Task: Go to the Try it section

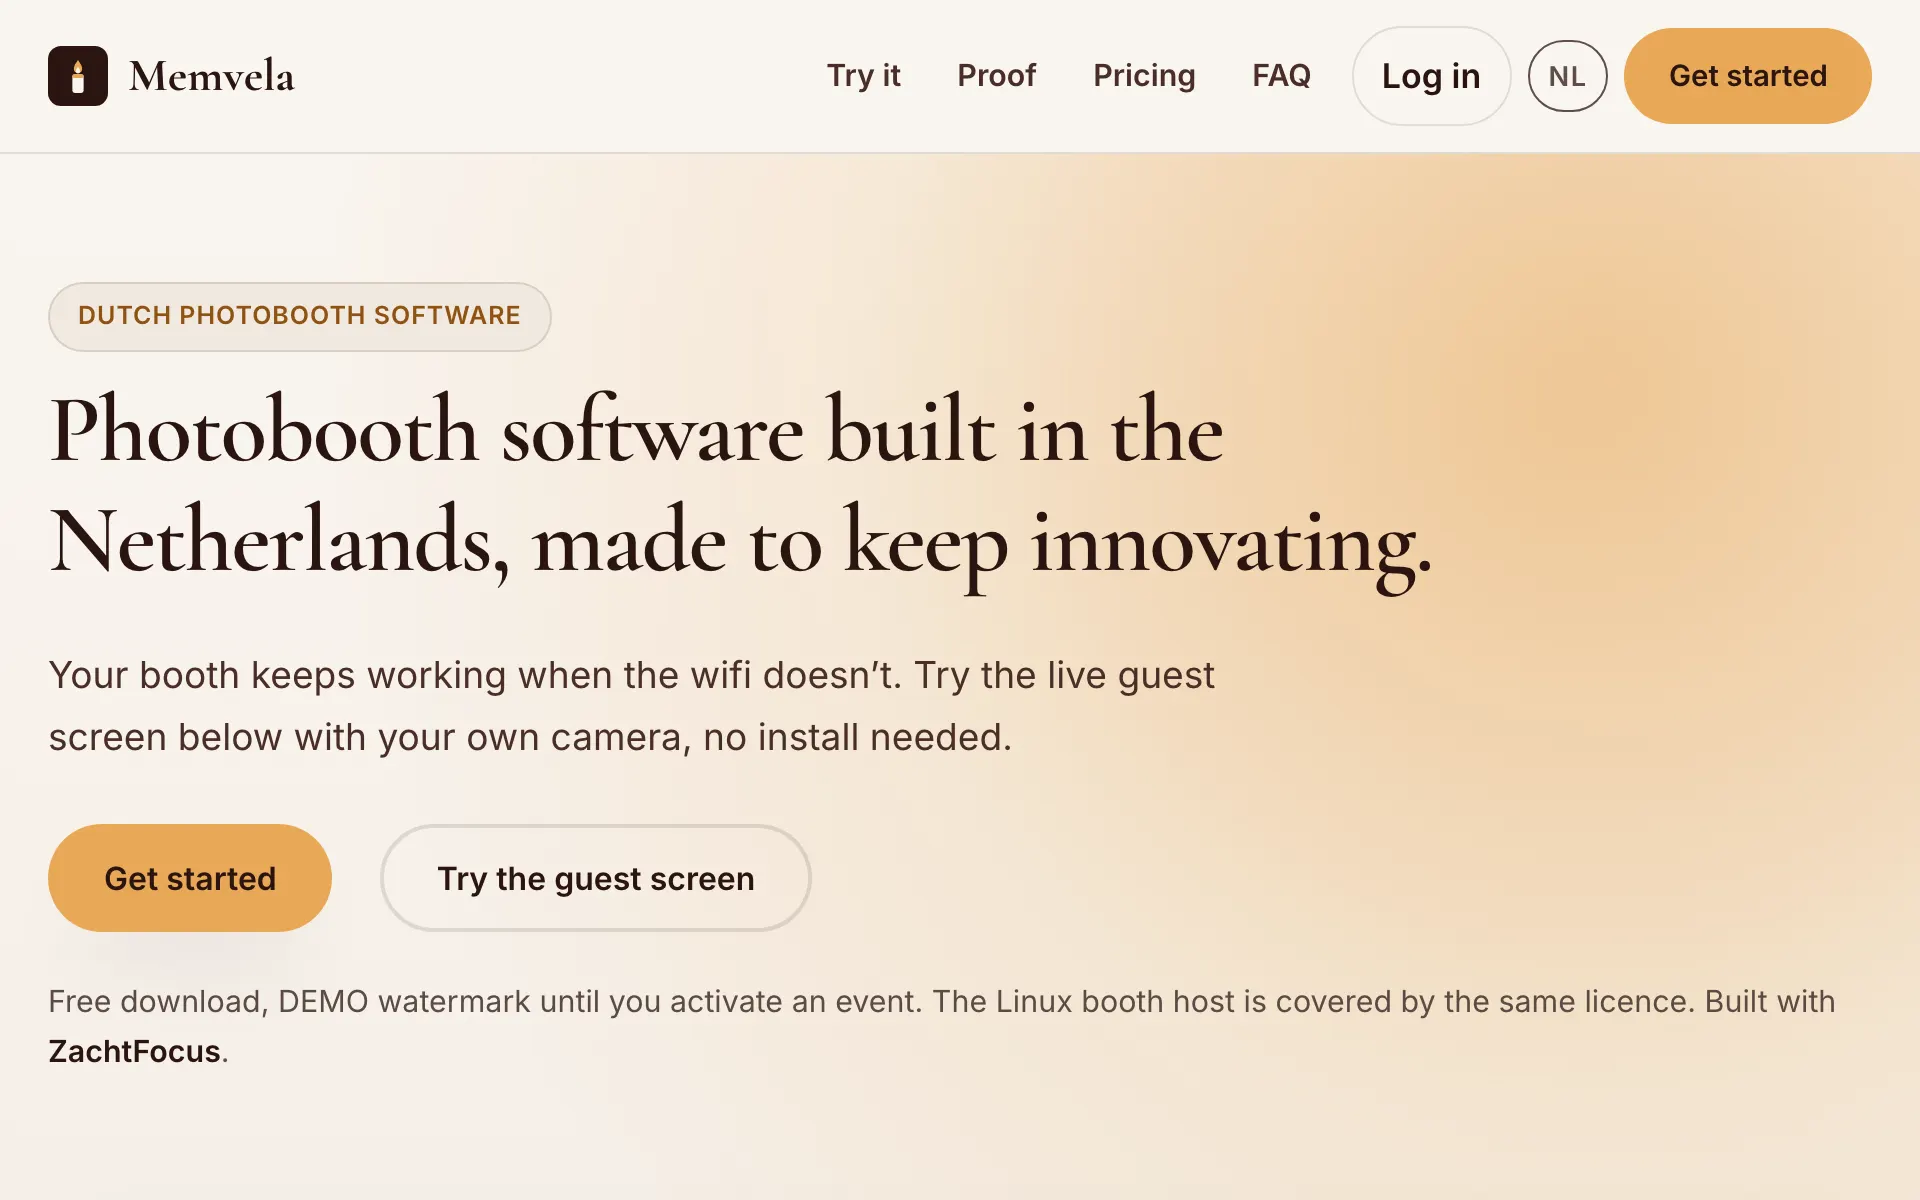Action: (x=863, y=76)
